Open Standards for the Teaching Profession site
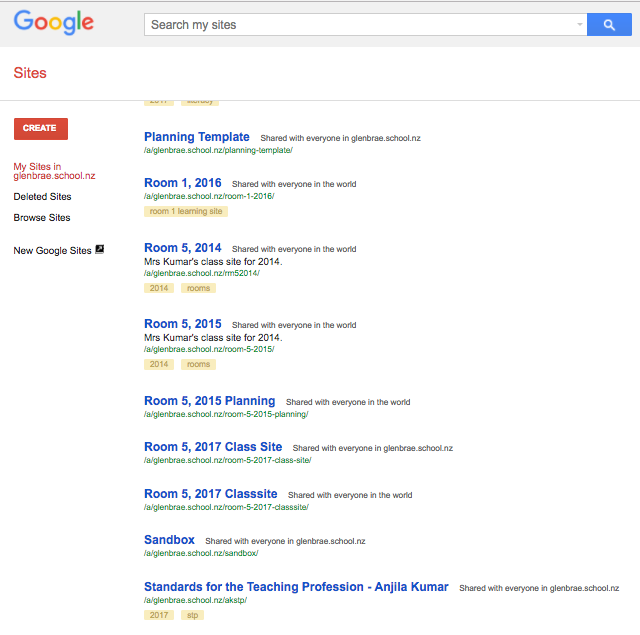Screen dimensions: 640x635 [296, 587]
